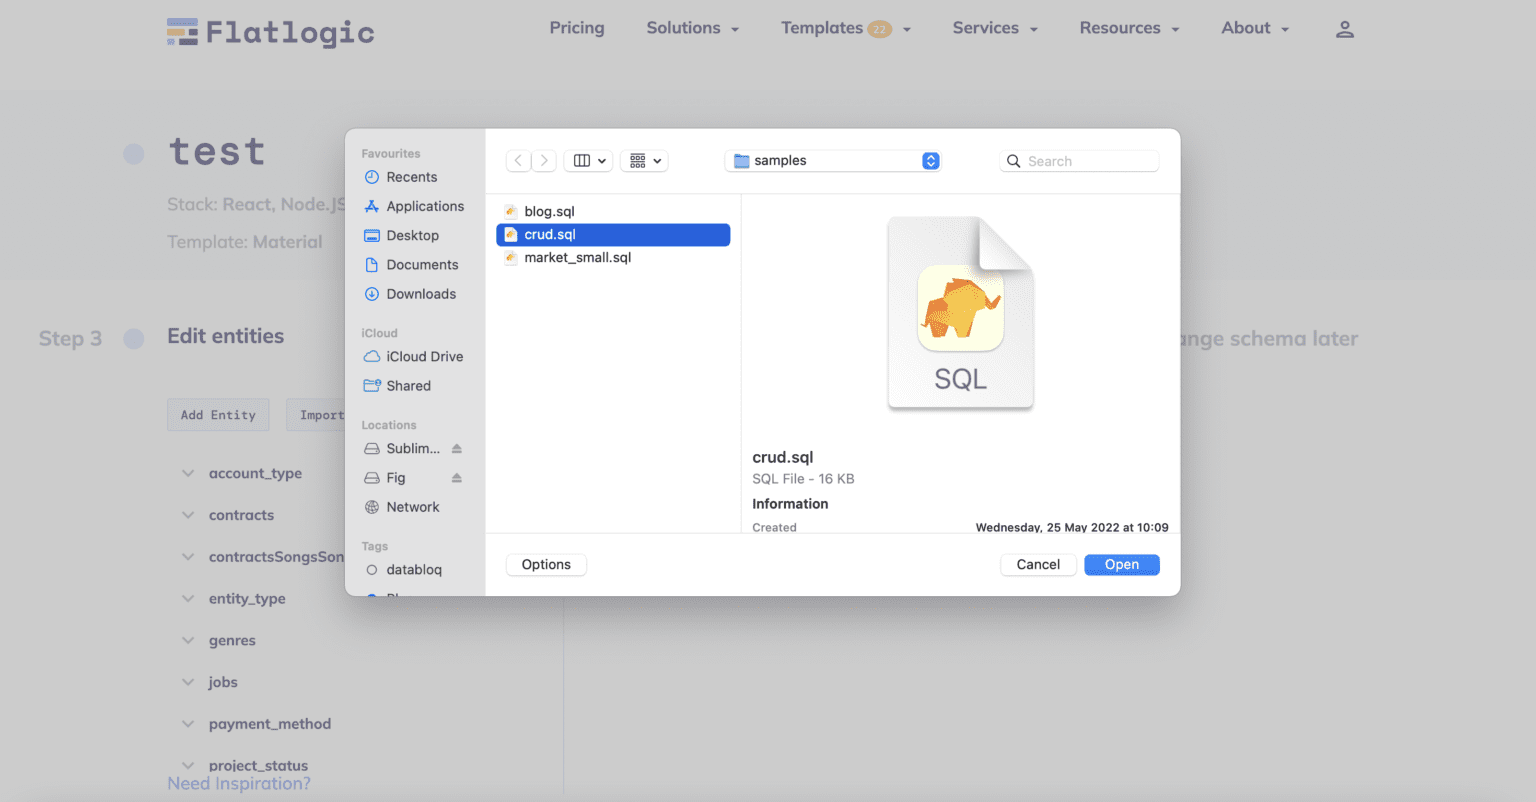
Task: Eject the Sublim... volume
Action: (x=457, y=449)
